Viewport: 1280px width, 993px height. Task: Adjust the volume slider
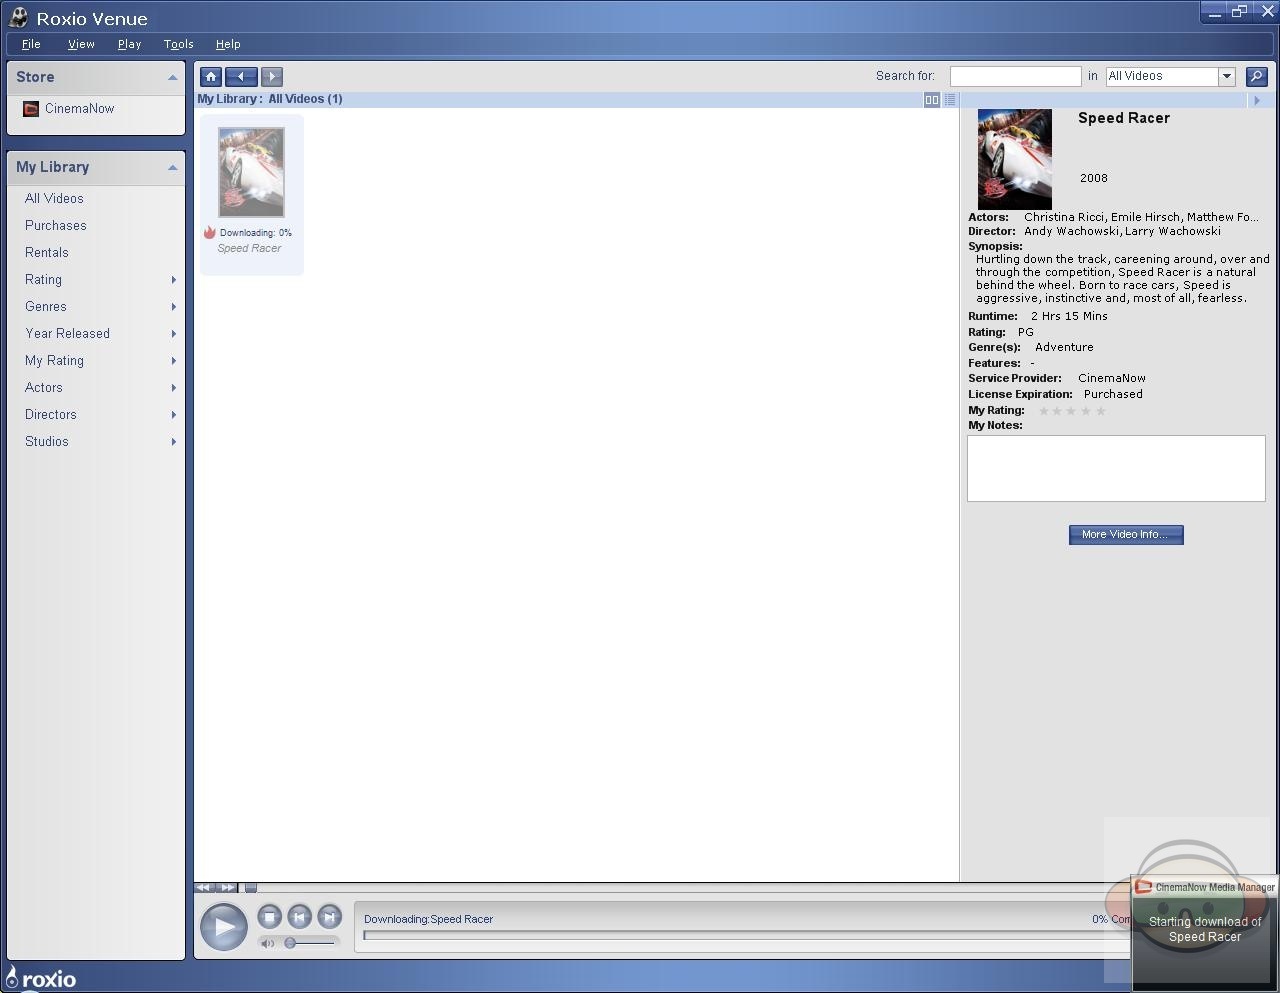[x=291, y=943]
